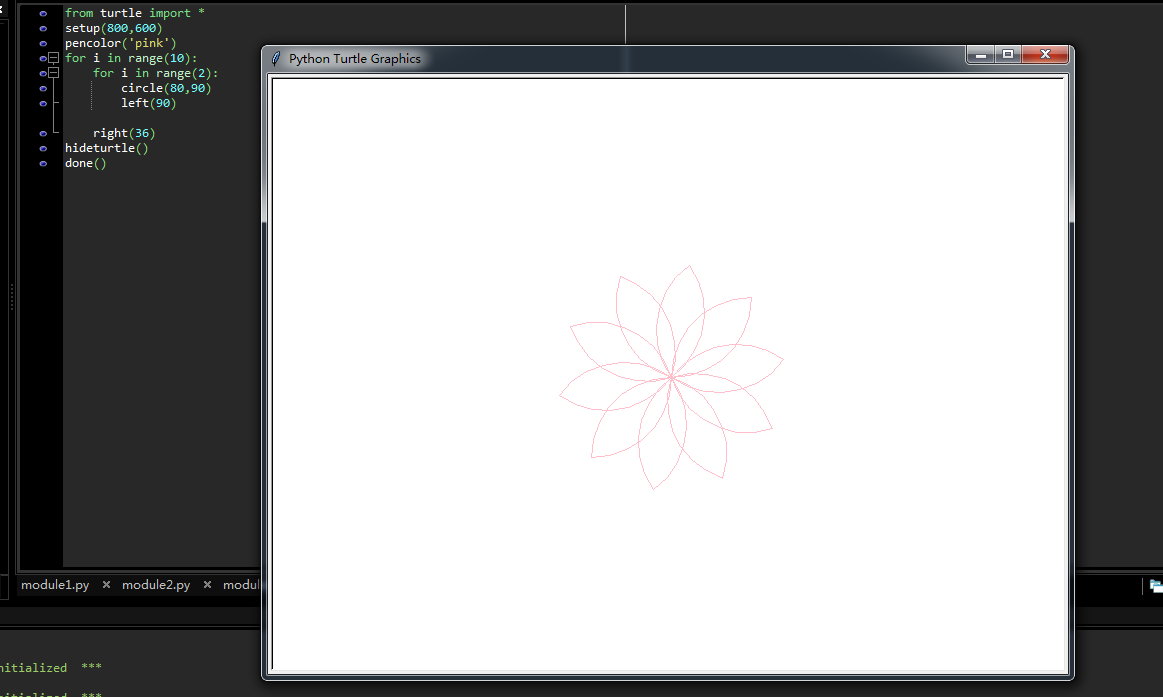Place cursor in 'from turtle import *' code
Screen dimensions: 1163x697
(134, 13)
